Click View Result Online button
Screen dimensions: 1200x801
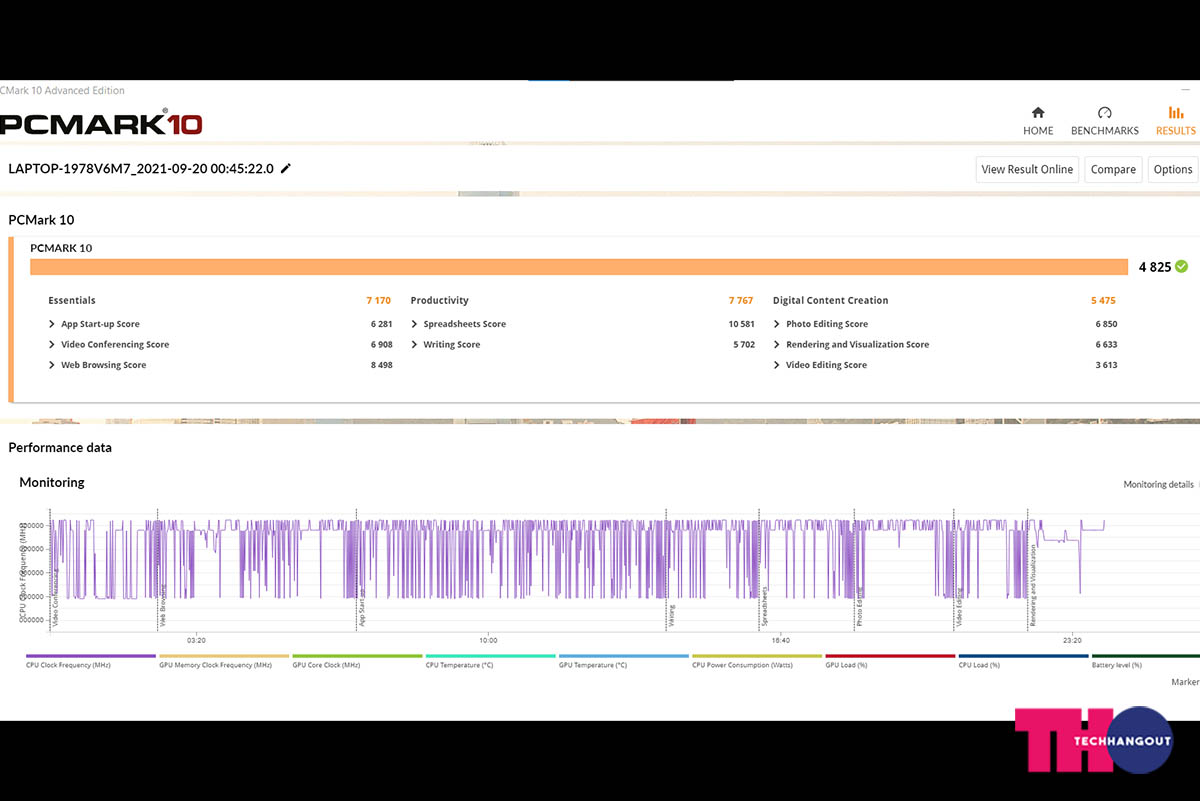[1027, 169]
